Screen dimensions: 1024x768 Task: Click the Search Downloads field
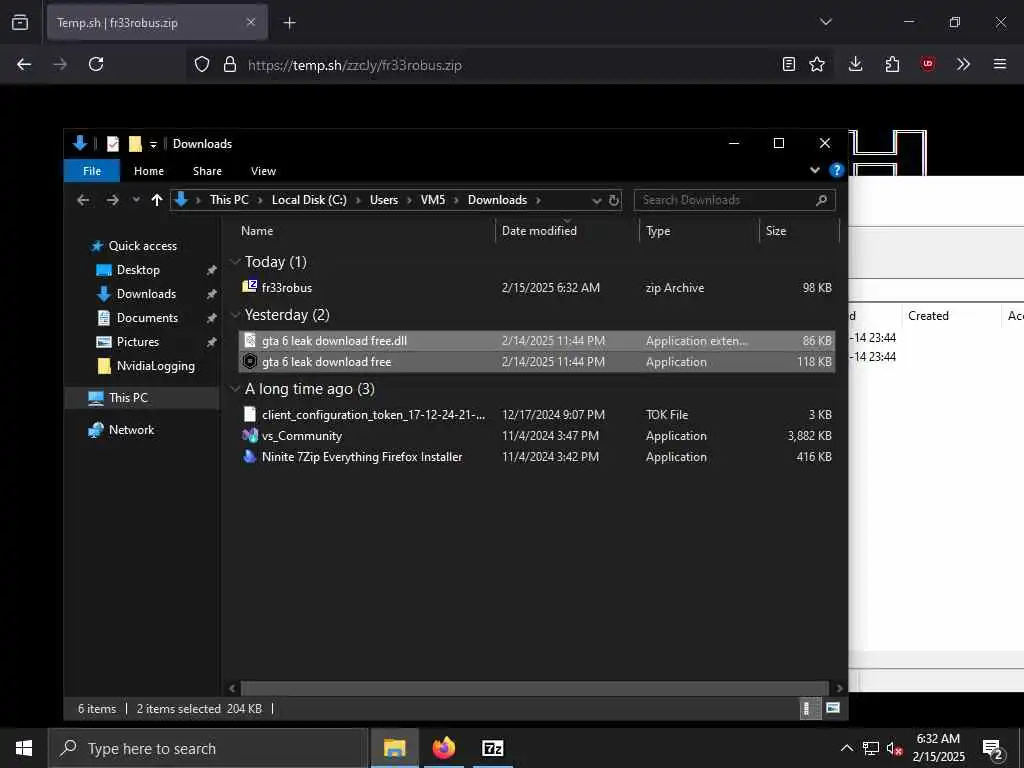[734, 200]
